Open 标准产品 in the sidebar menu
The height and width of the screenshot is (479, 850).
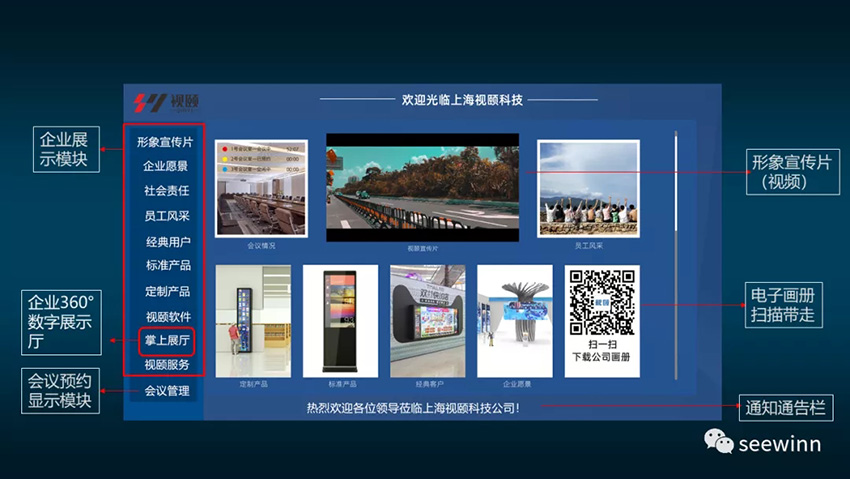(x=165, y=266)
